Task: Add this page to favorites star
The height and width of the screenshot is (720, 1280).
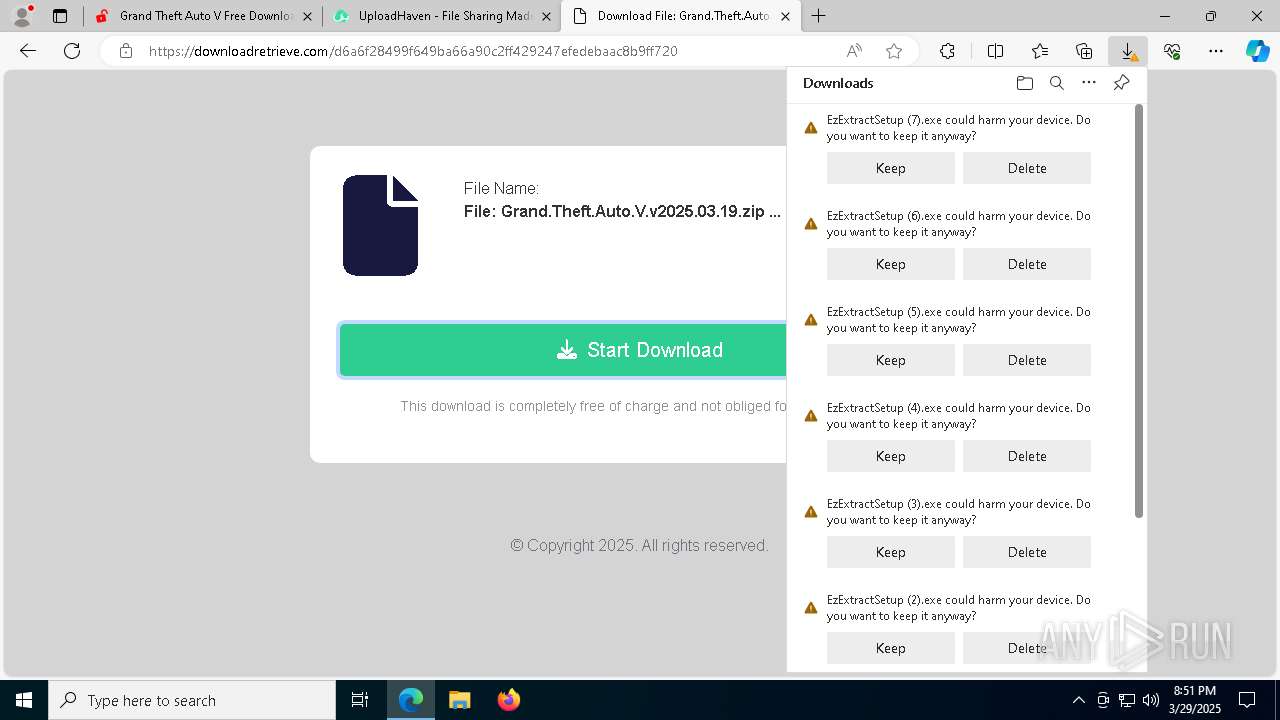Action: 894,51
